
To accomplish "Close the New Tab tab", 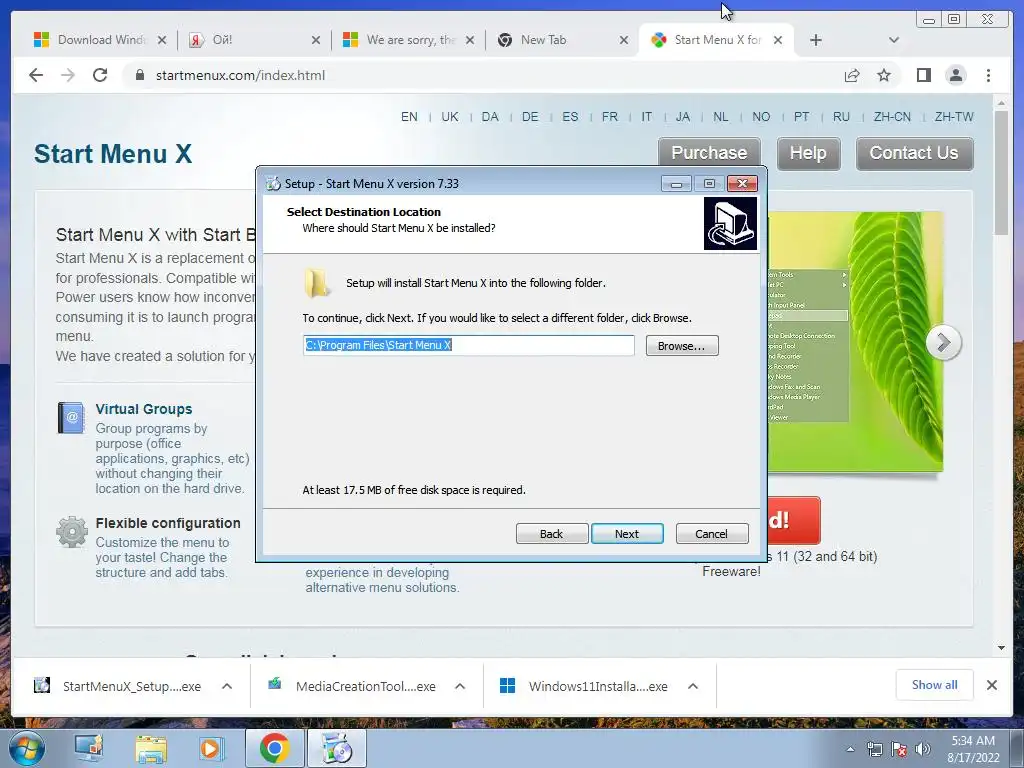I will 624,40.
